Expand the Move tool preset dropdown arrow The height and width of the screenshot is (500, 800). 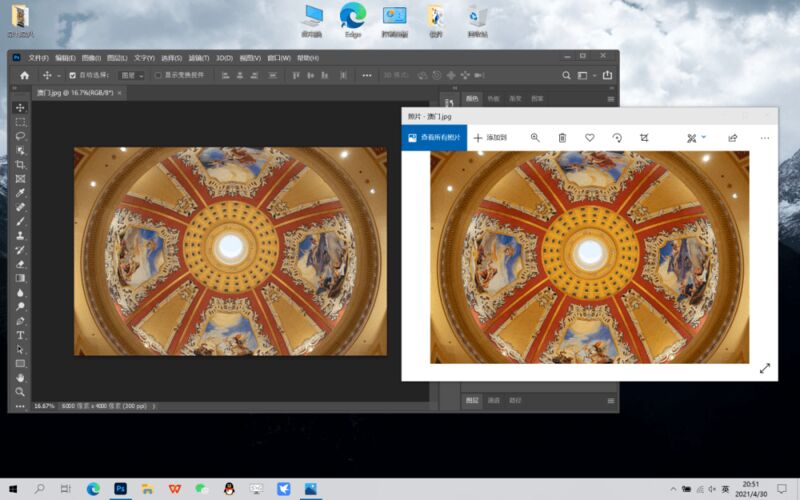tap(59, 76)
